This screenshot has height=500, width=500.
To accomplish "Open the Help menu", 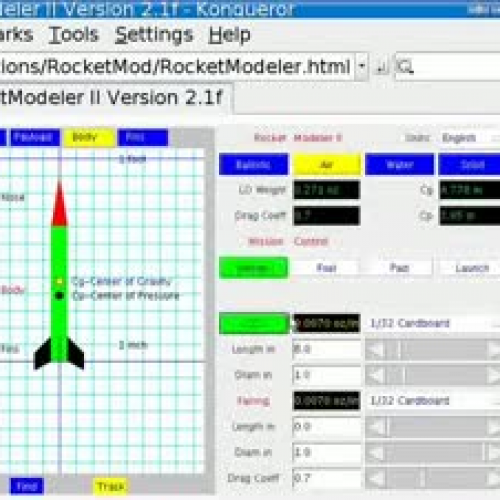I will [x=229, y=35].
